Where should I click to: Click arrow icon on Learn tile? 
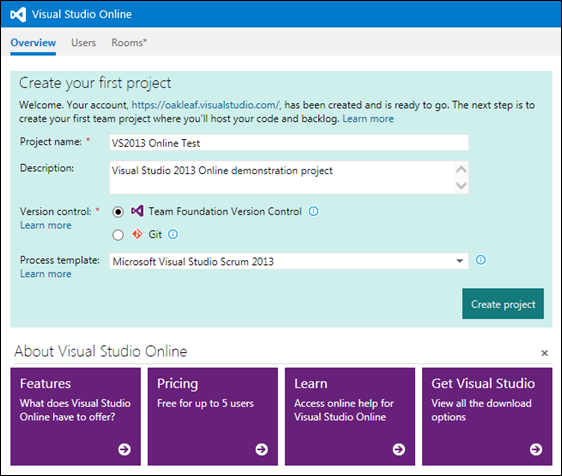(x=399, y=449)
